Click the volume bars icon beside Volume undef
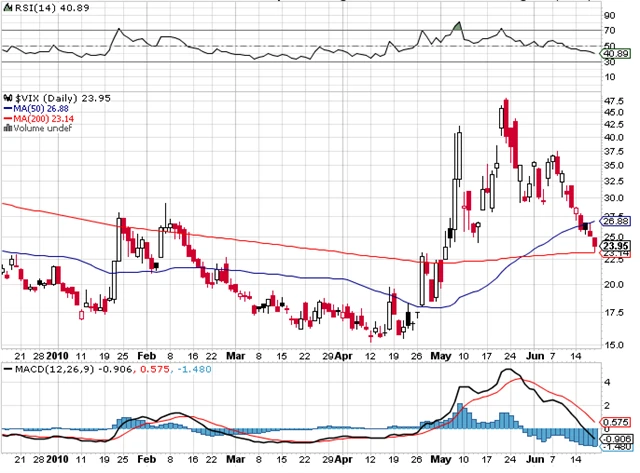 tap(8, 128)
